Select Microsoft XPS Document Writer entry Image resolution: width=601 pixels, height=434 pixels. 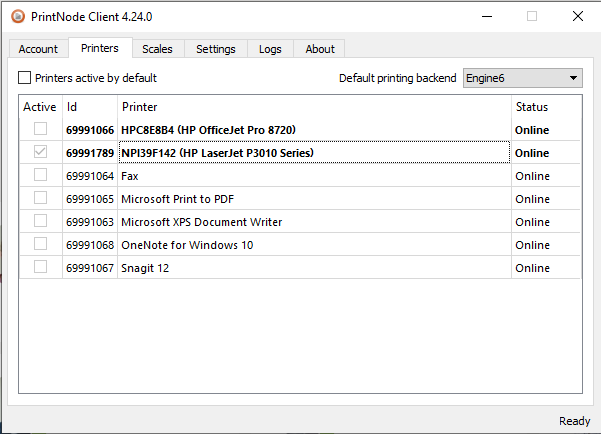coord(202,222)
